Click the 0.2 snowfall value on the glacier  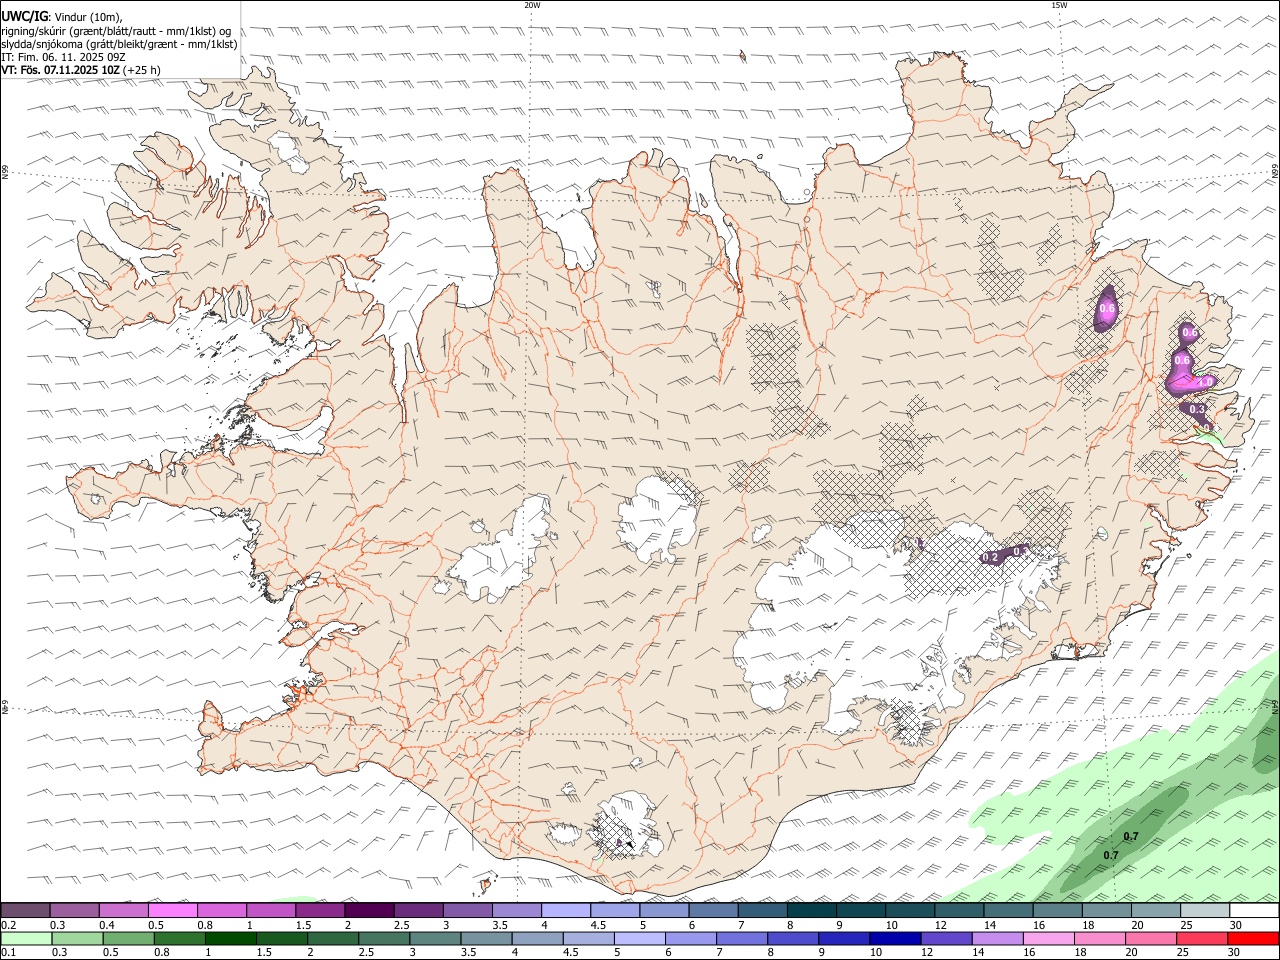(991, 557)
